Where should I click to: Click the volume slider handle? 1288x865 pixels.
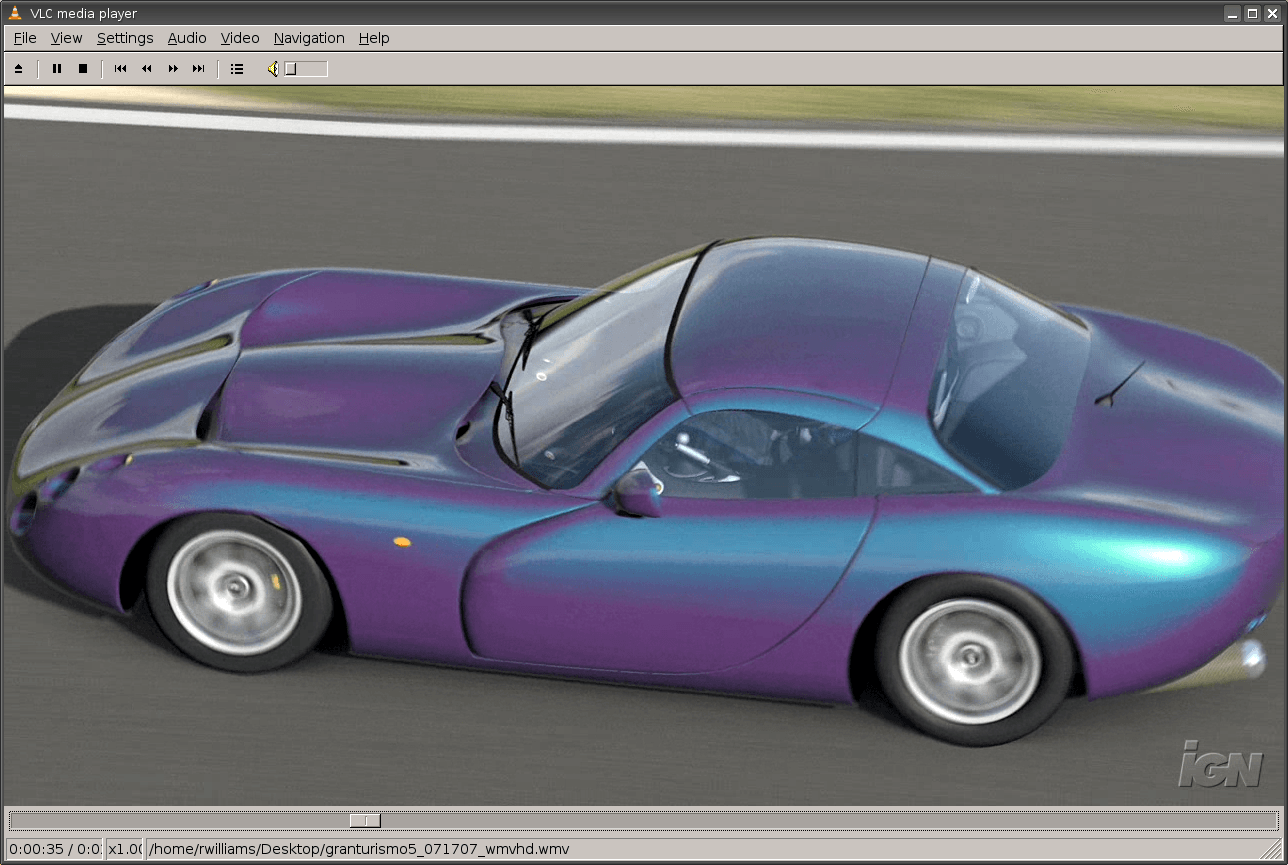coord(291,69)
